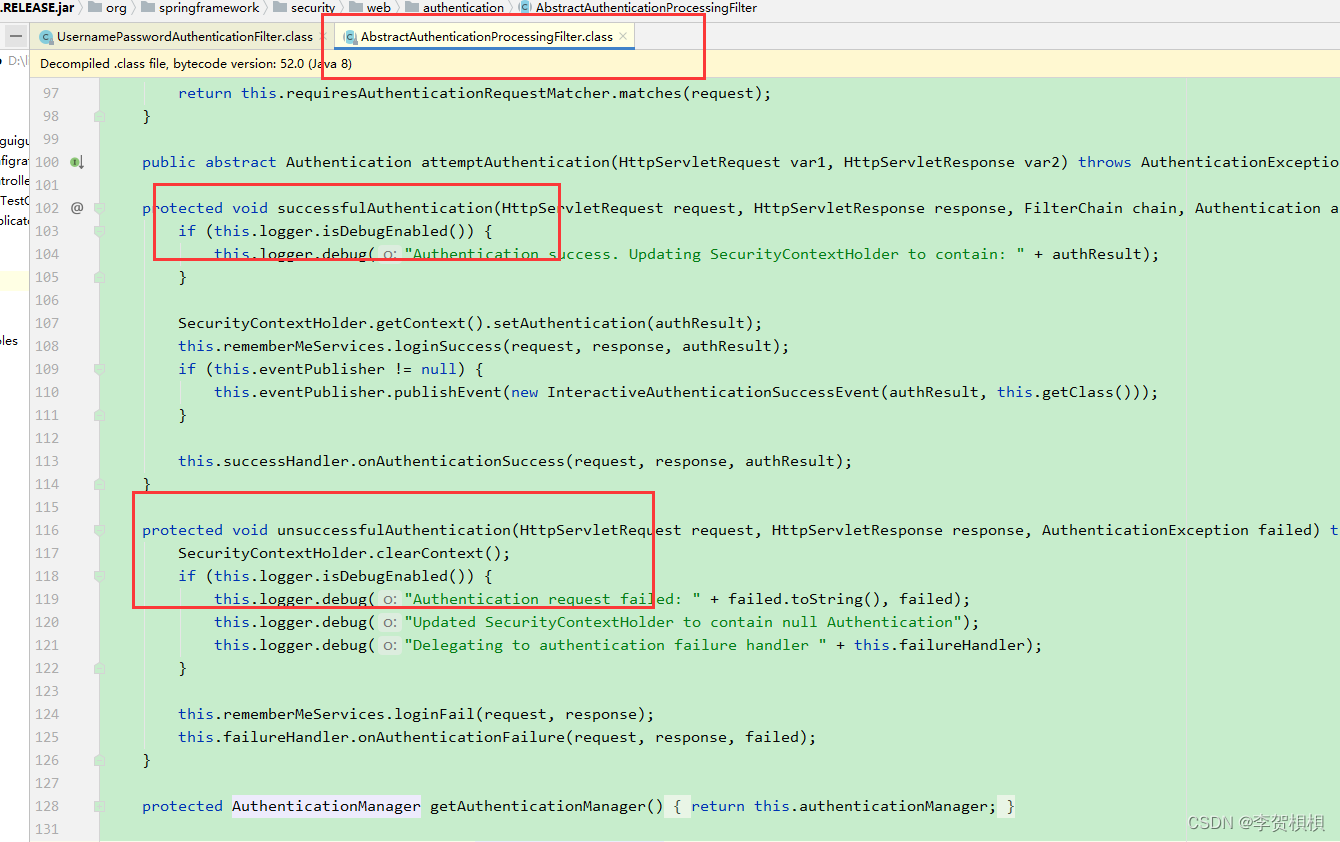Click the fold end marker on line 122
The height and width of the screenshot is (842, 1340).
pos(99,668)
